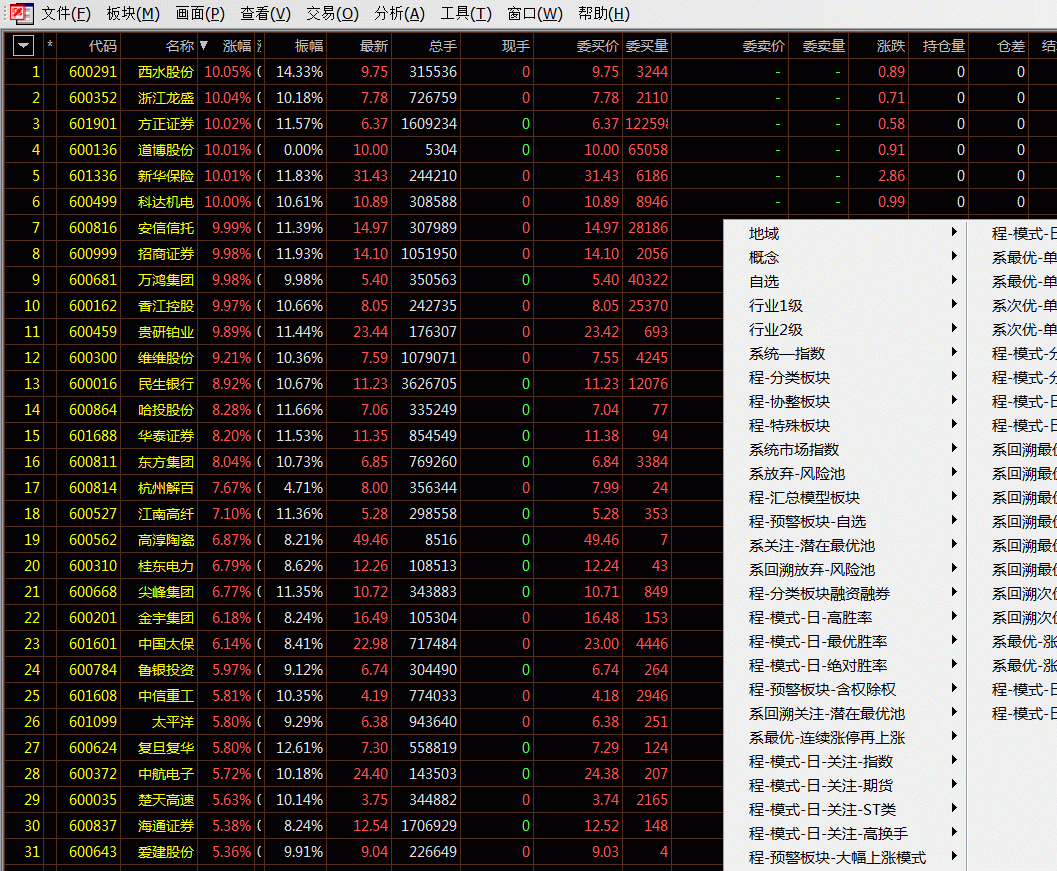Expand the 自选 submenu
Screen dimensions: 1057x871
845,281
